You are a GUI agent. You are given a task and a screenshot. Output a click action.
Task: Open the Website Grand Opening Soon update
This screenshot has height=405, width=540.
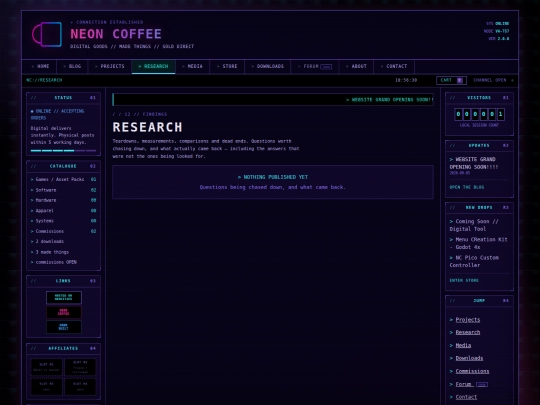pos(474,163)
